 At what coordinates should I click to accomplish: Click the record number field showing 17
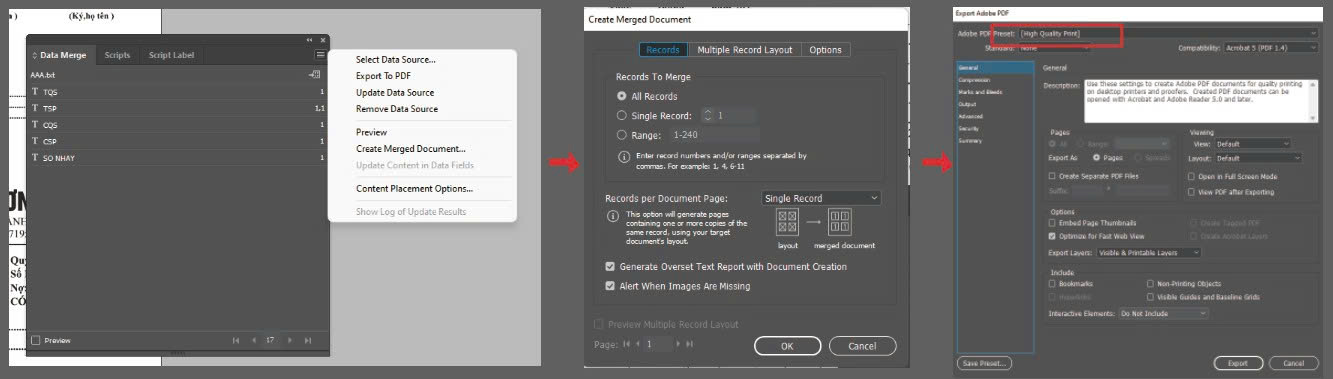[270, 341]
